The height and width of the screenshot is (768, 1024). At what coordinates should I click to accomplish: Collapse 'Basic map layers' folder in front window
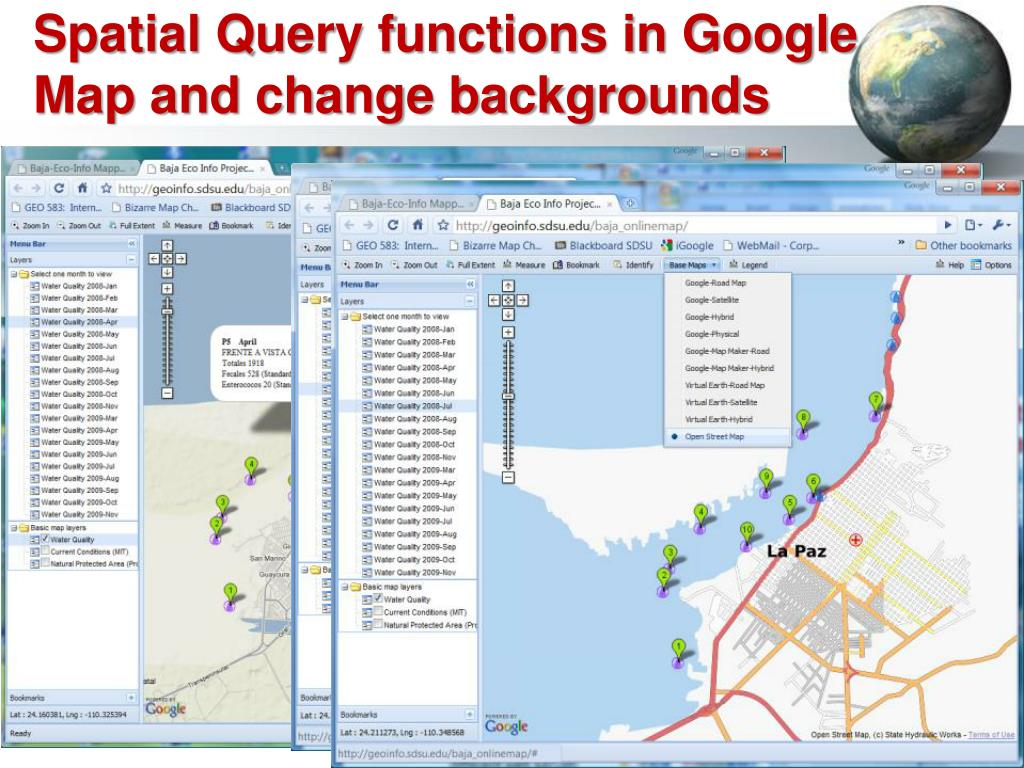coord(344,587)
